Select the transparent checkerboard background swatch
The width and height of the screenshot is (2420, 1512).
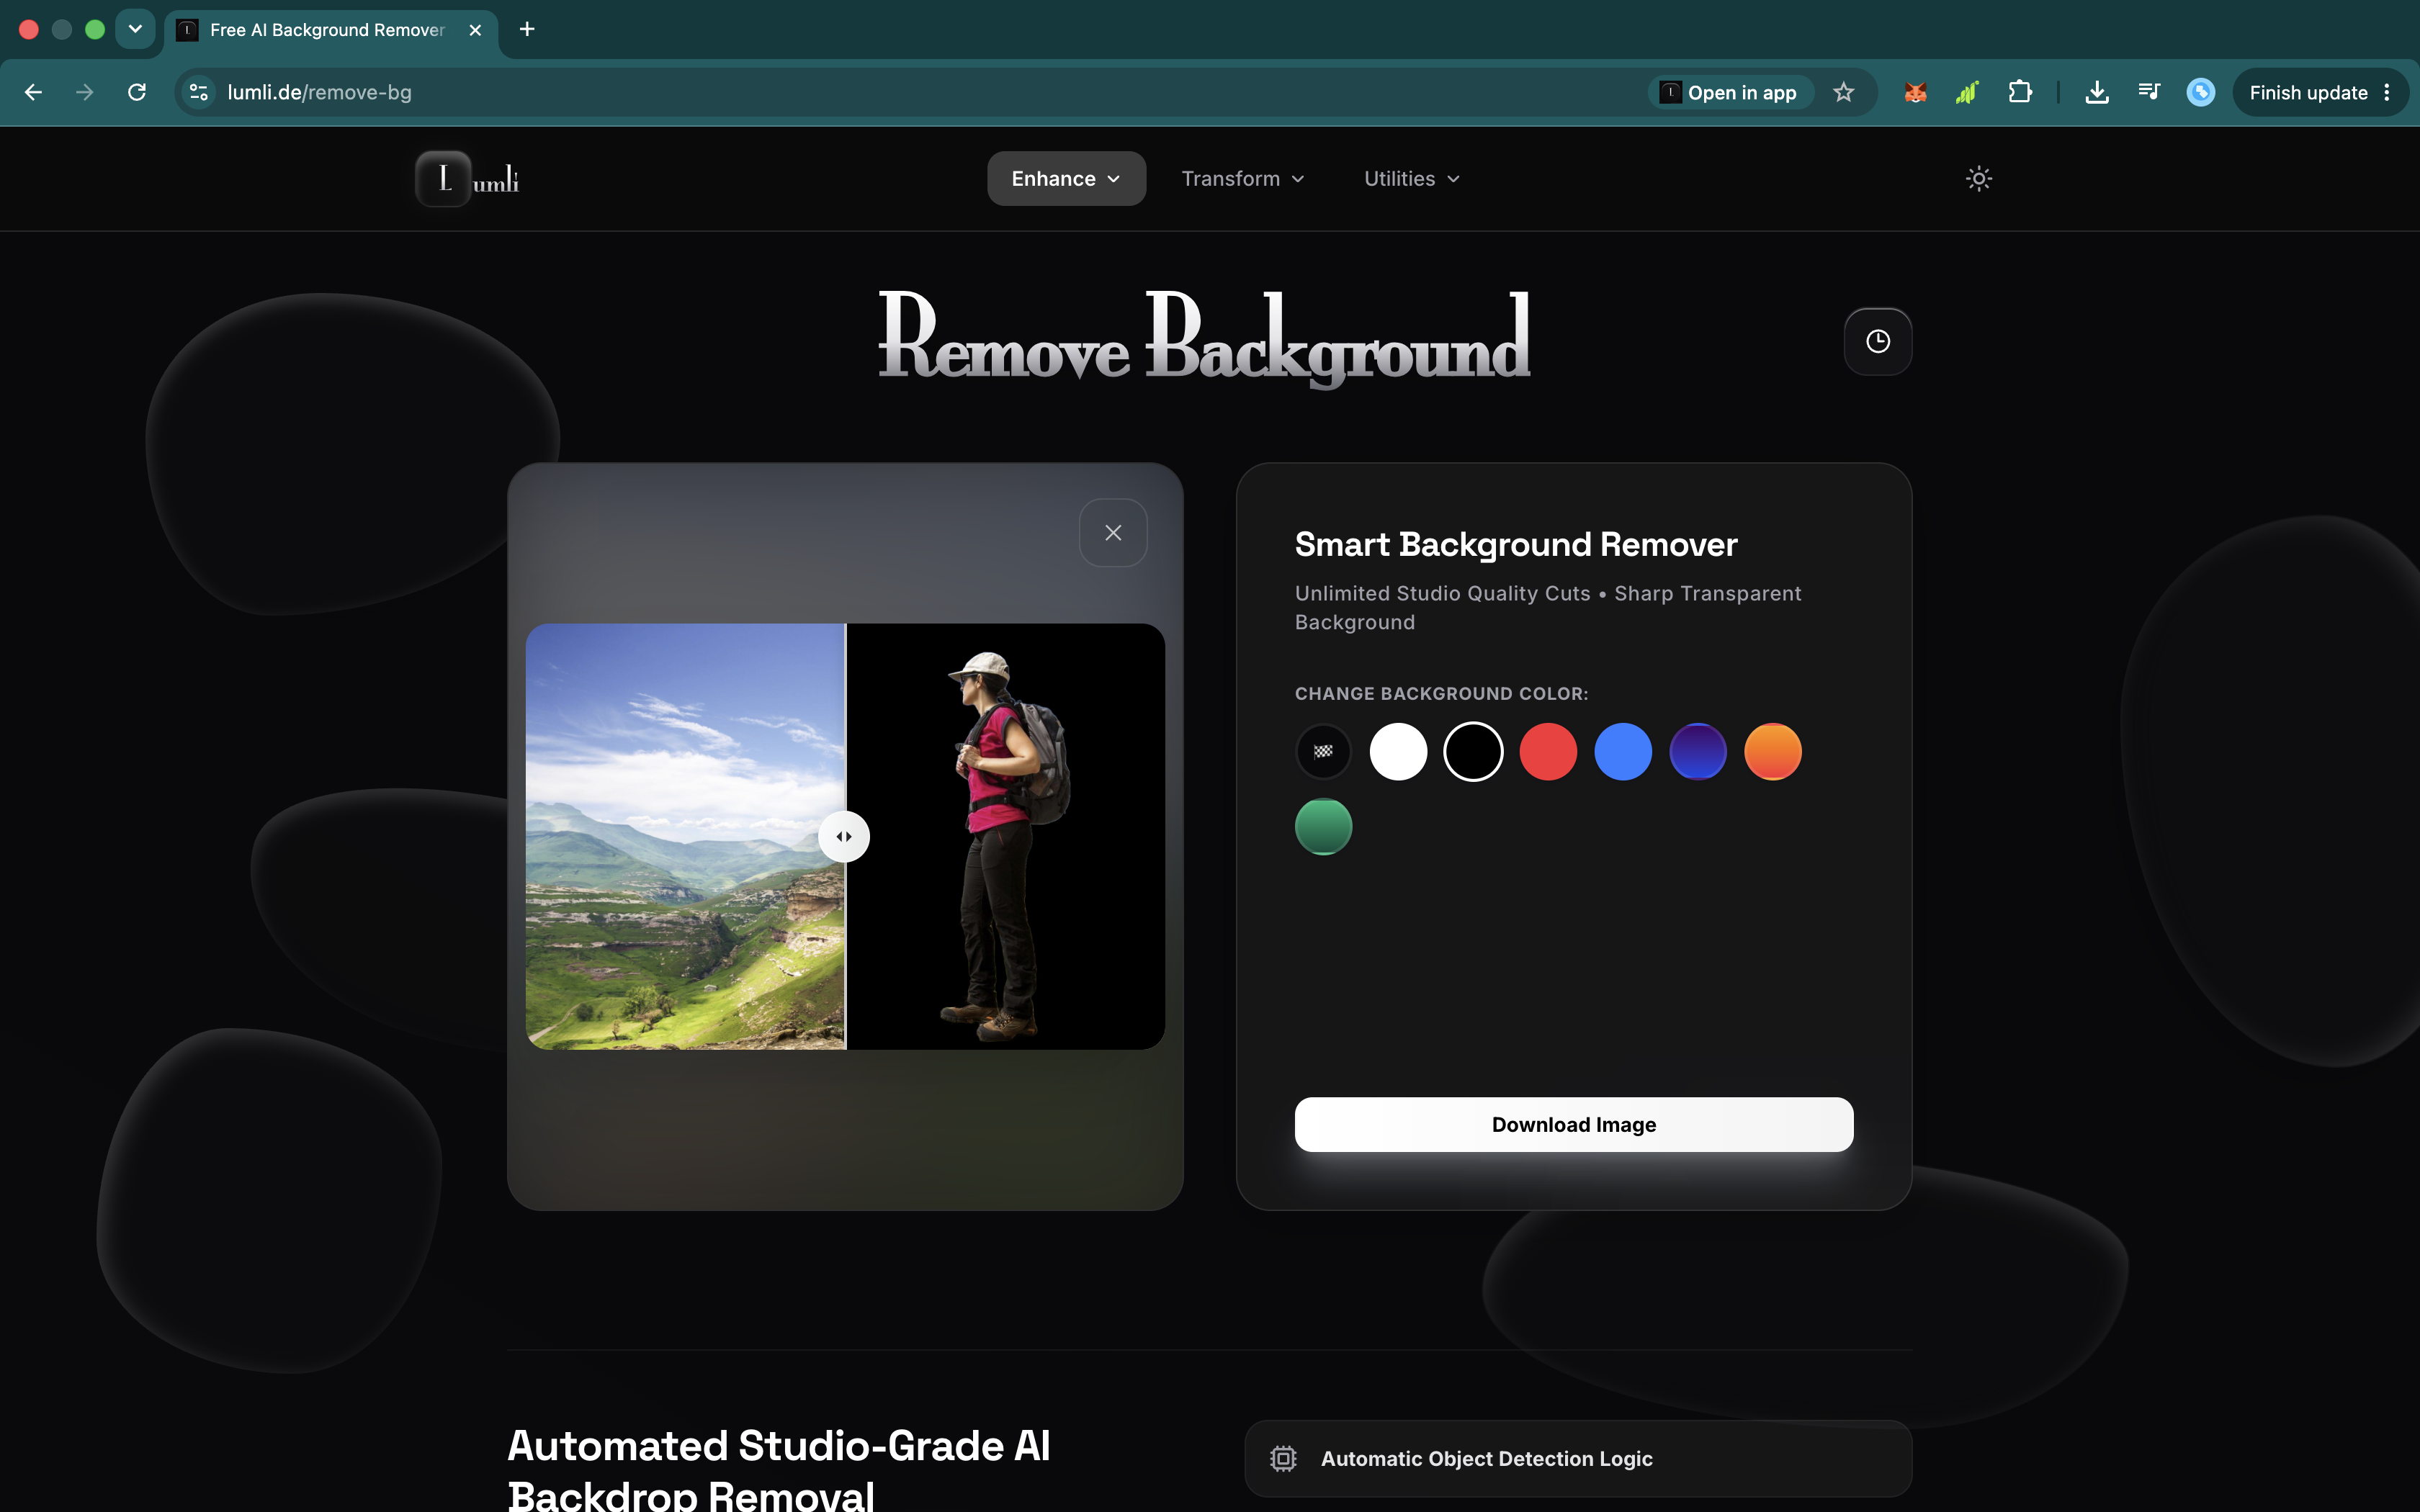click(1323, 752)
